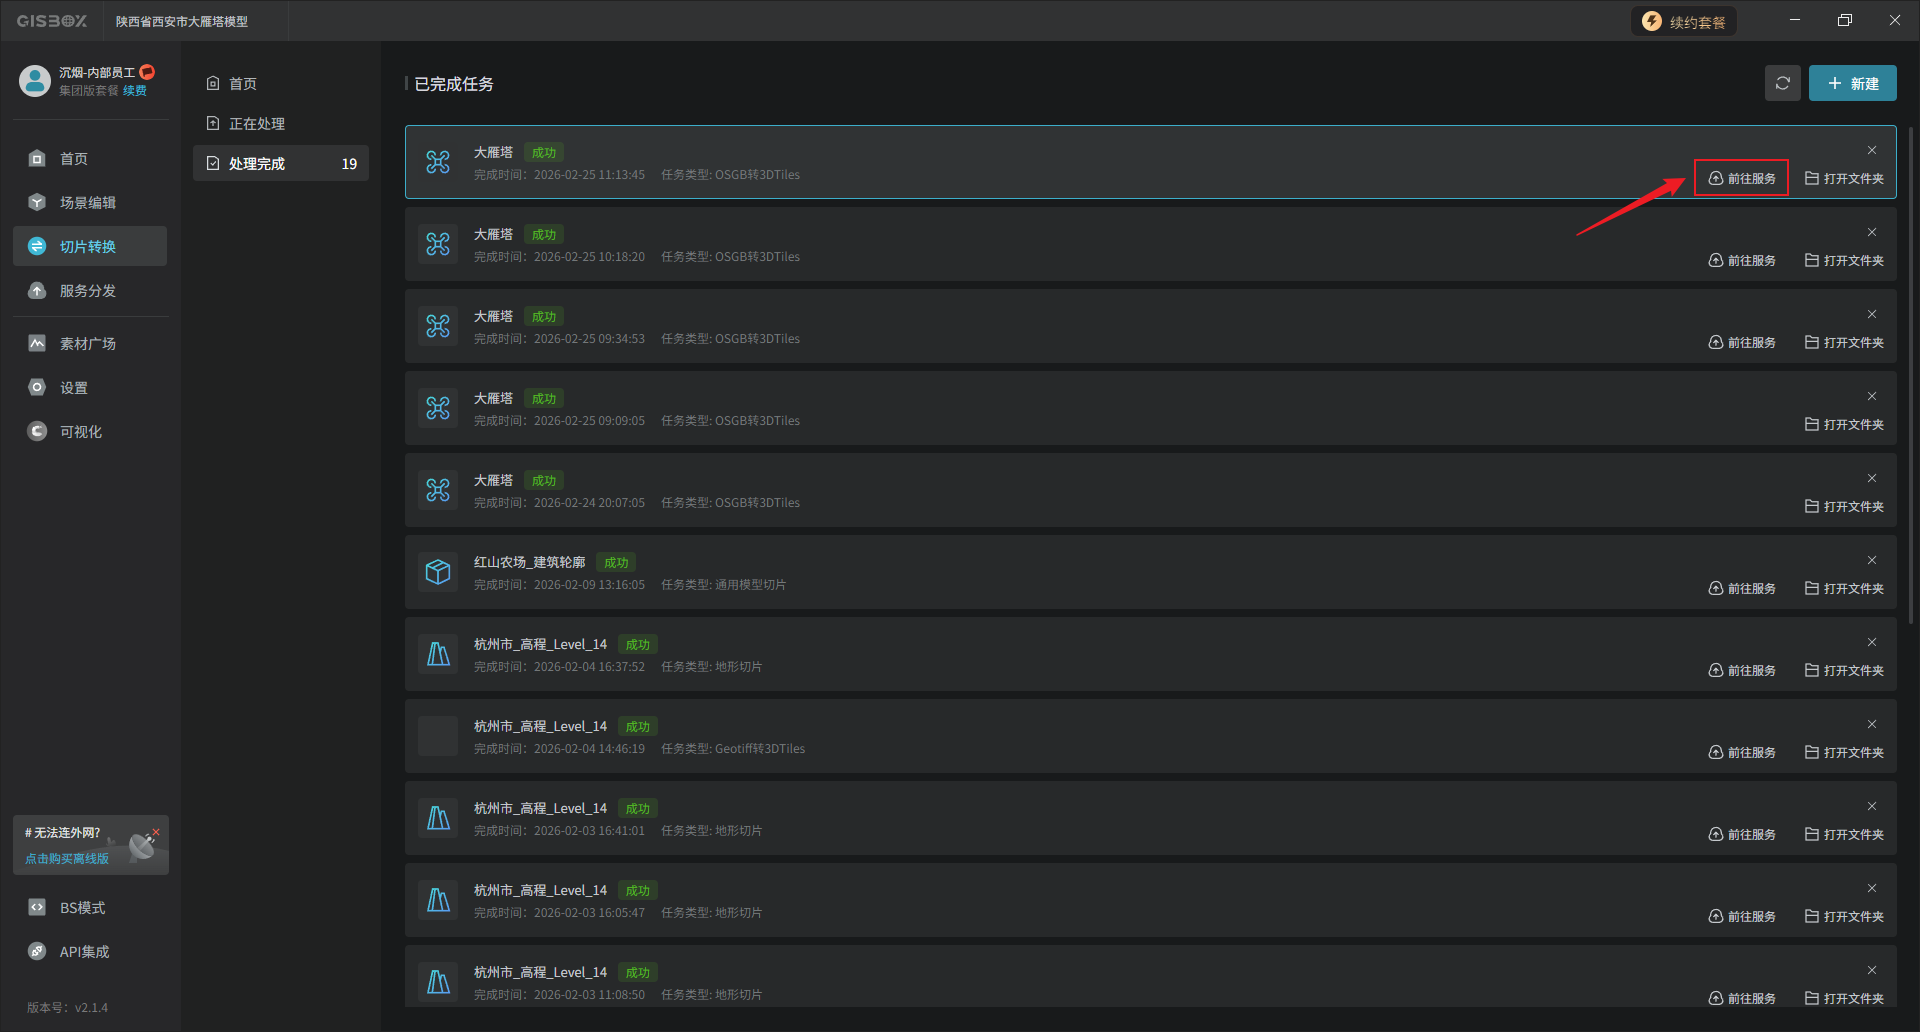1920x1032 pixels.
Task: Click the 续约套餐 renew plan button
Action: pyautogui.click(x=1685, y=22)
